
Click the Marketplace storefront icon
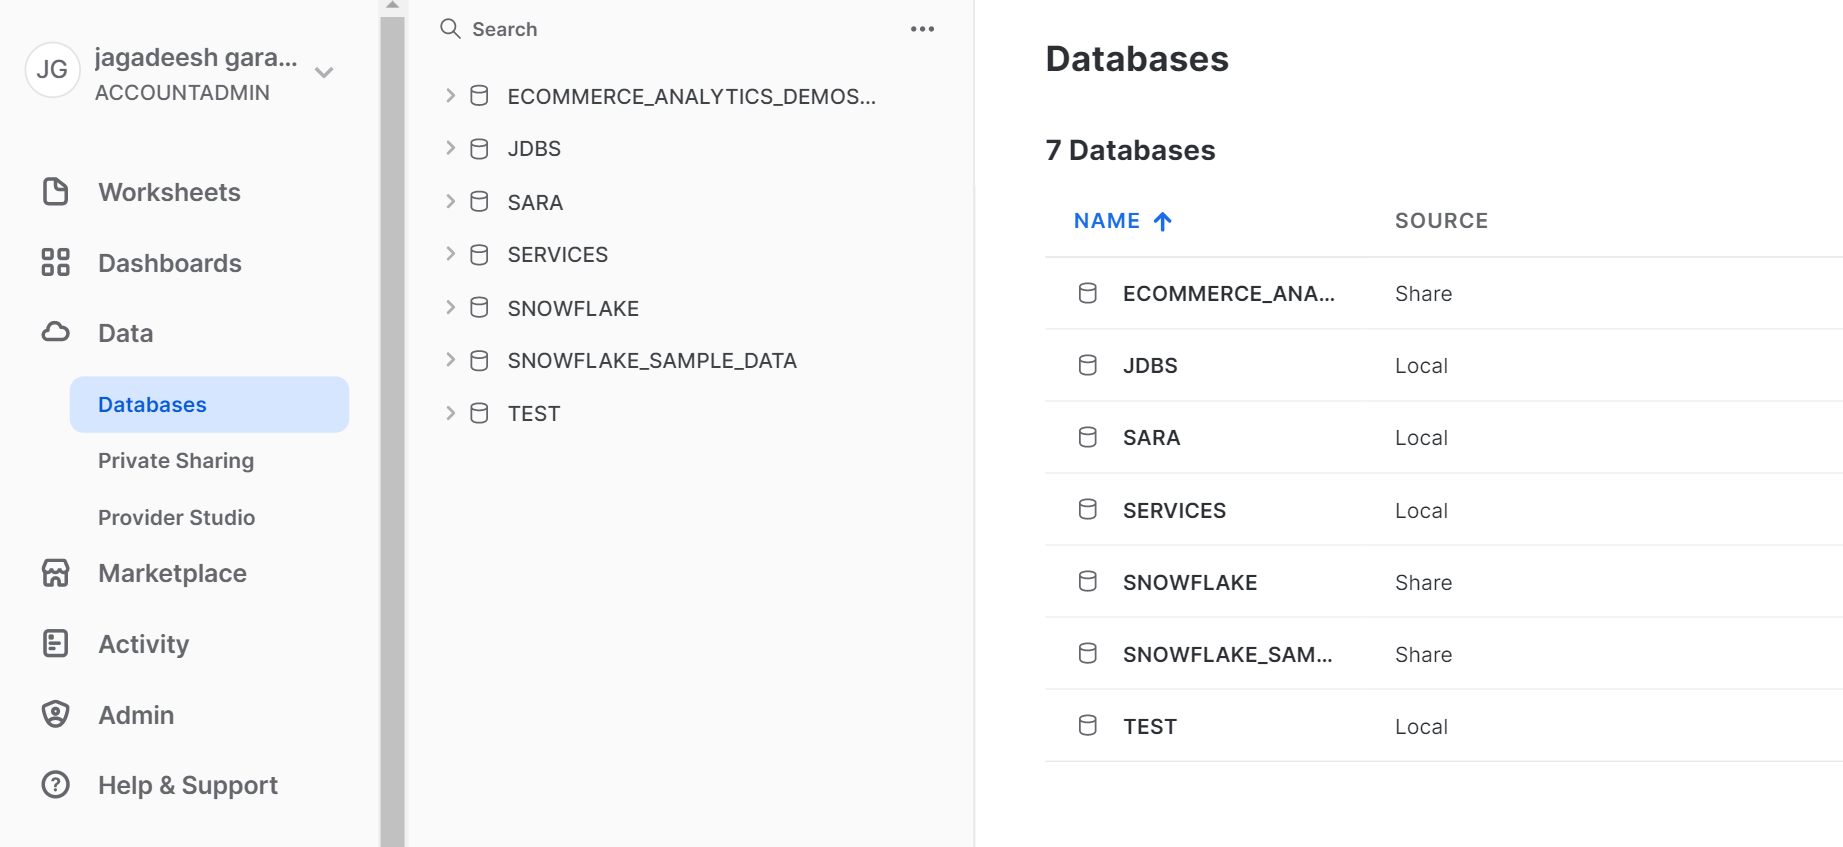coord(56,573)
